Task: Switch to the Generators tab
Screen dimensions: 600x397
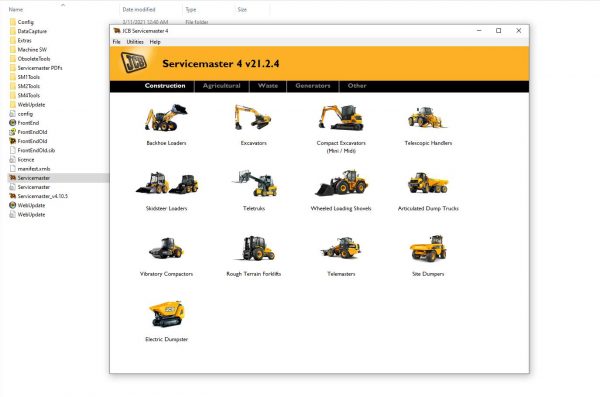Action: (x=313, y=86)
